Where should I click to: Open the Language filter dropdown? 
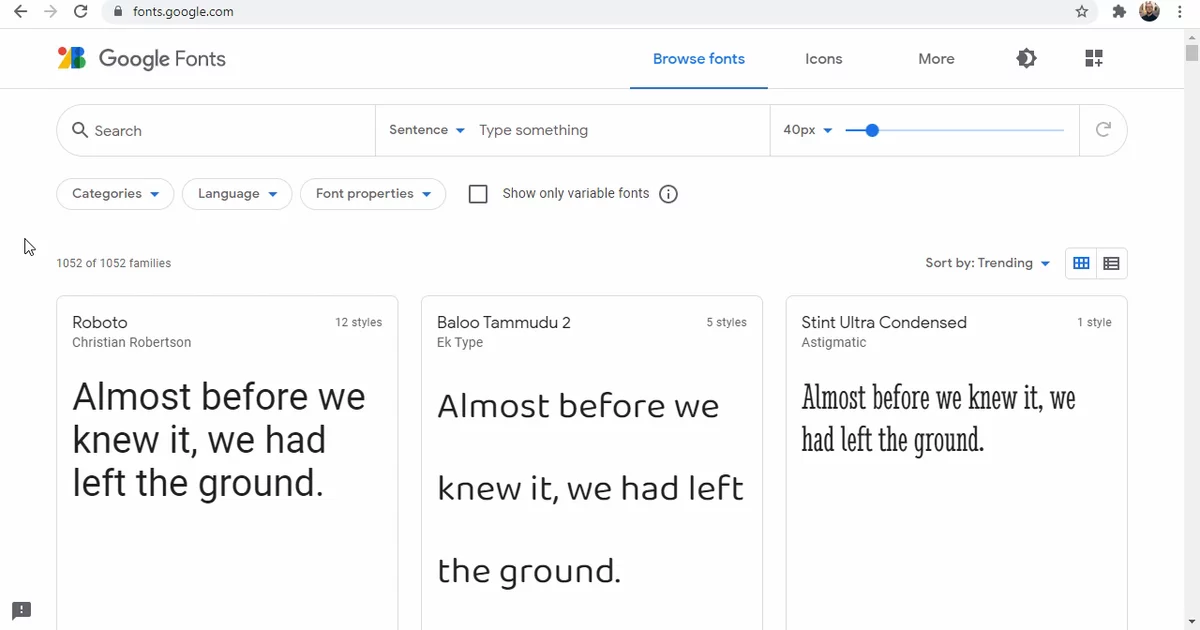point(237,194)
